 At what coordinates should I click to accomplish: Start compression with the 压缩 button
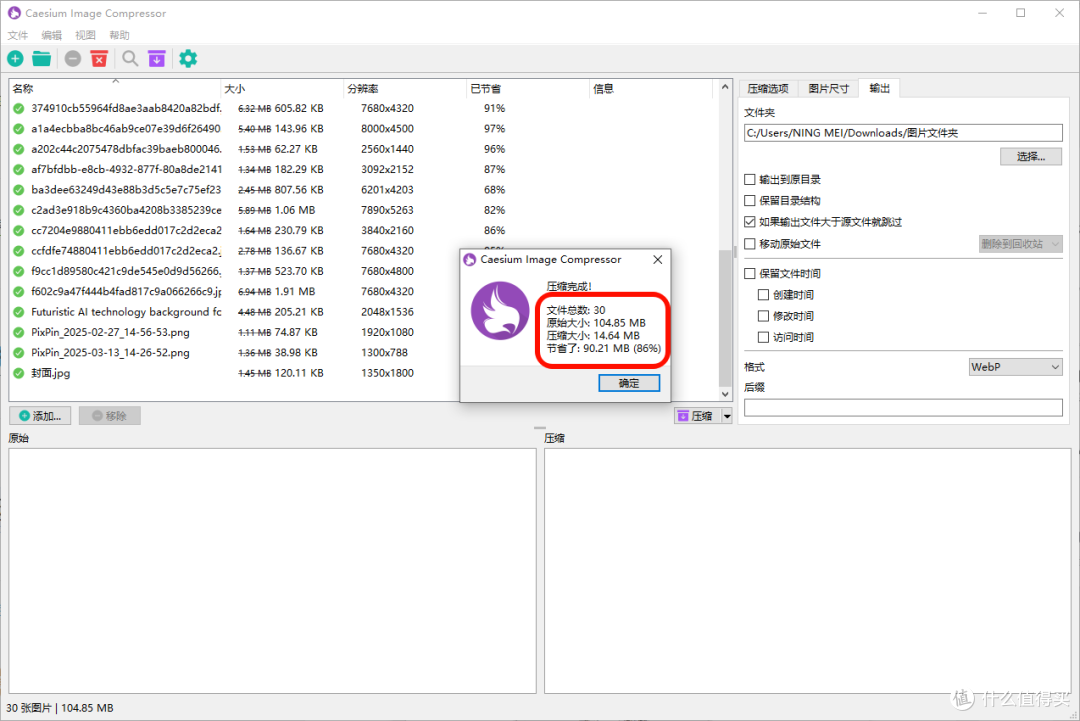[x=697, y=416]
